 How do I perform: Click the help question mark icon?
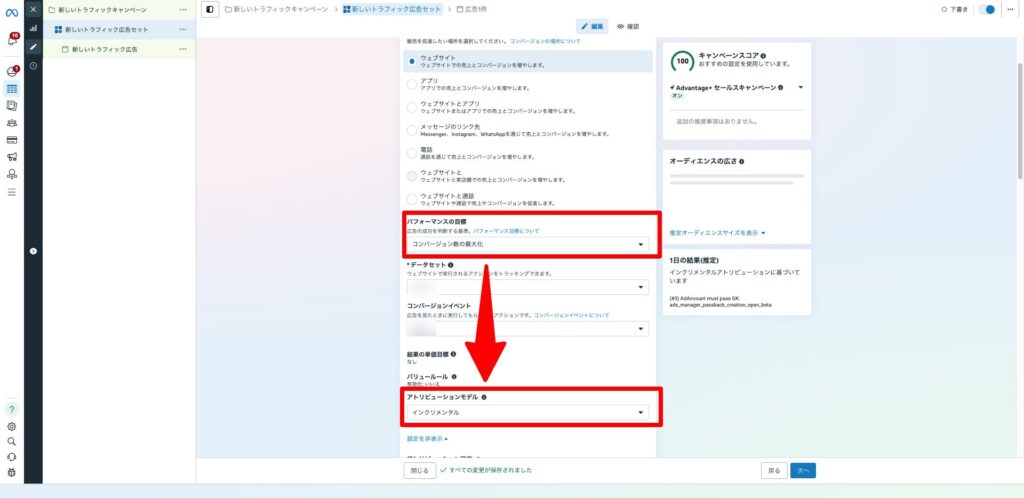(12, 410)
